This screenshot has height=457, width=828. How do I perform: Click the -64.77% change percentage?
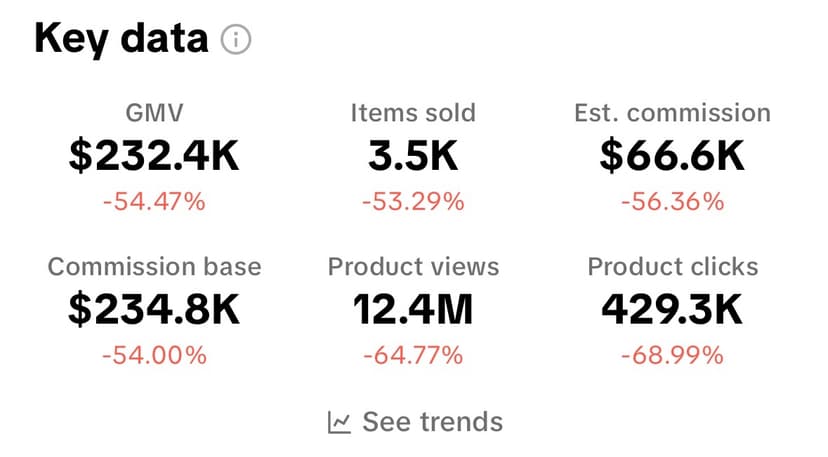click(x=413, y=354)
